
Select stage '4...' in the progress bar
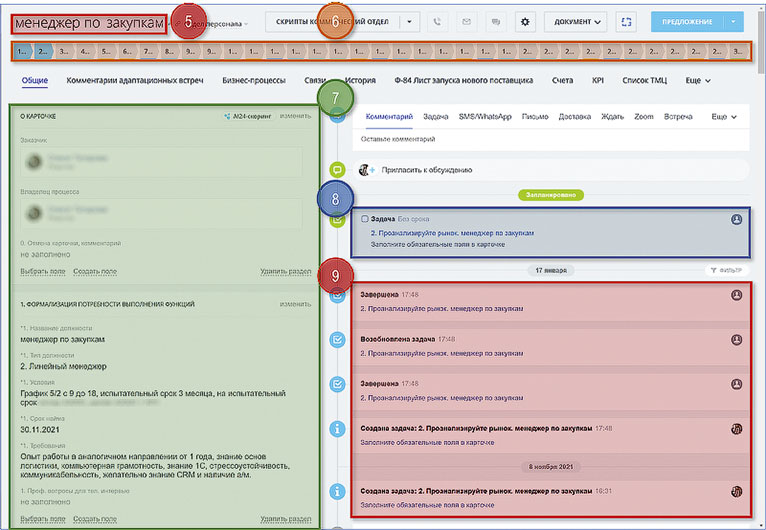85,51
